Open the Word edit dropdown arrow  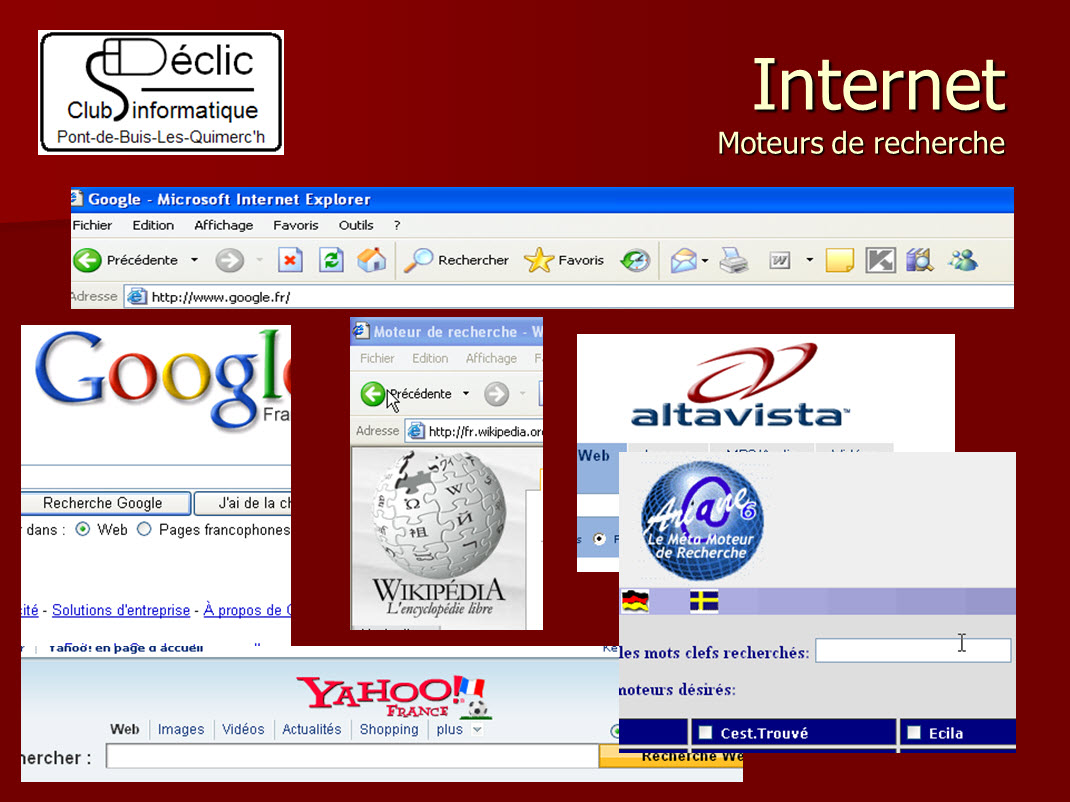(809, 260)
